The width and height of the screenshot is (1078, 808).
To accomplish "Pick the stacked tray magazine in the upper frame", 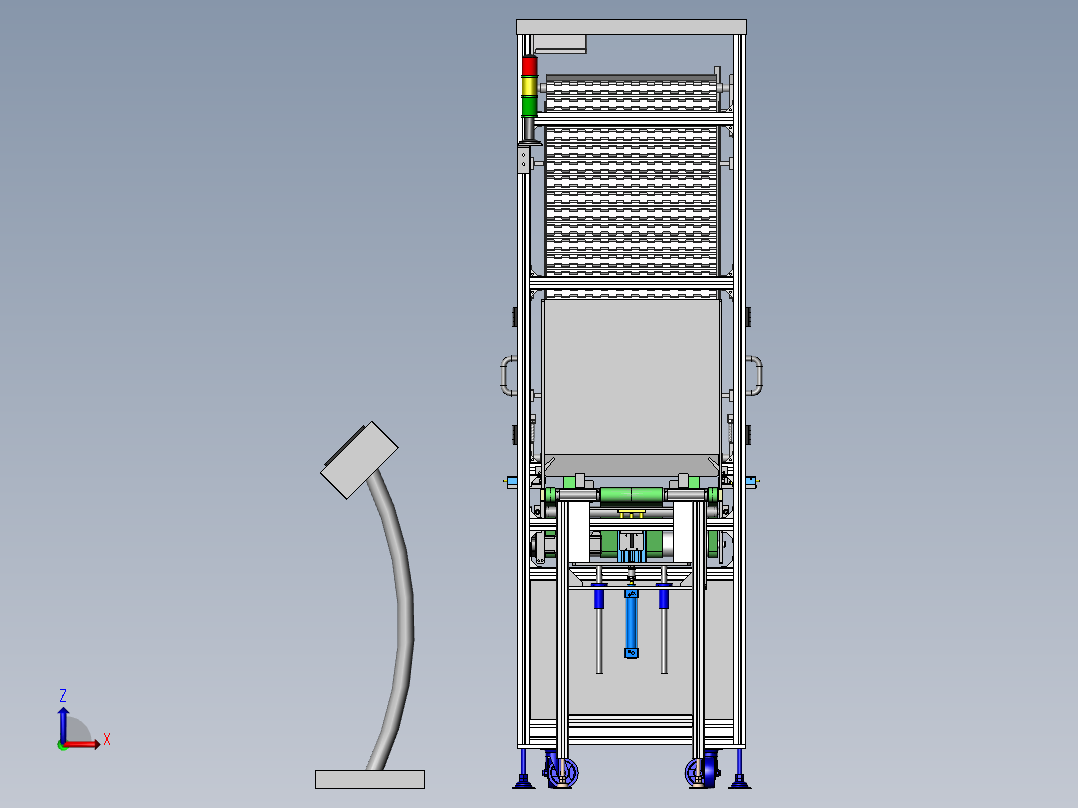I will (x=631, y=186).
